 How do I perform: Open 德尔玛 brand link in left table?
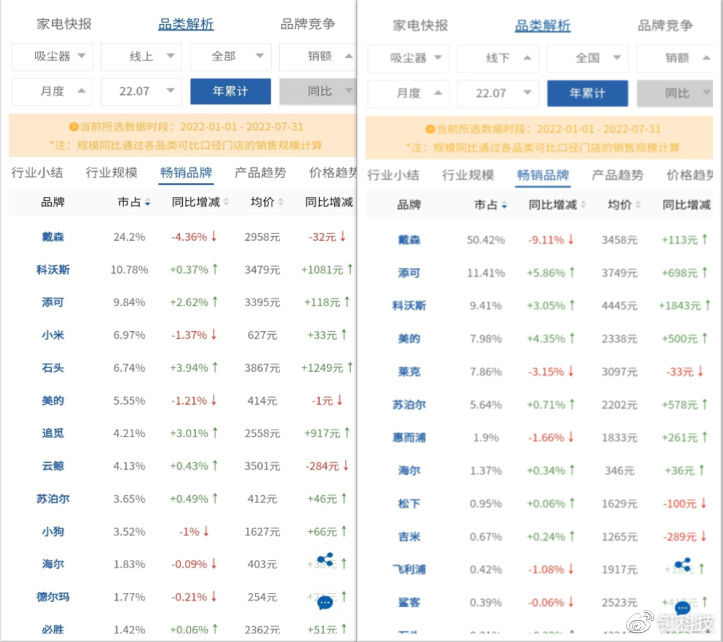point(53,597)
